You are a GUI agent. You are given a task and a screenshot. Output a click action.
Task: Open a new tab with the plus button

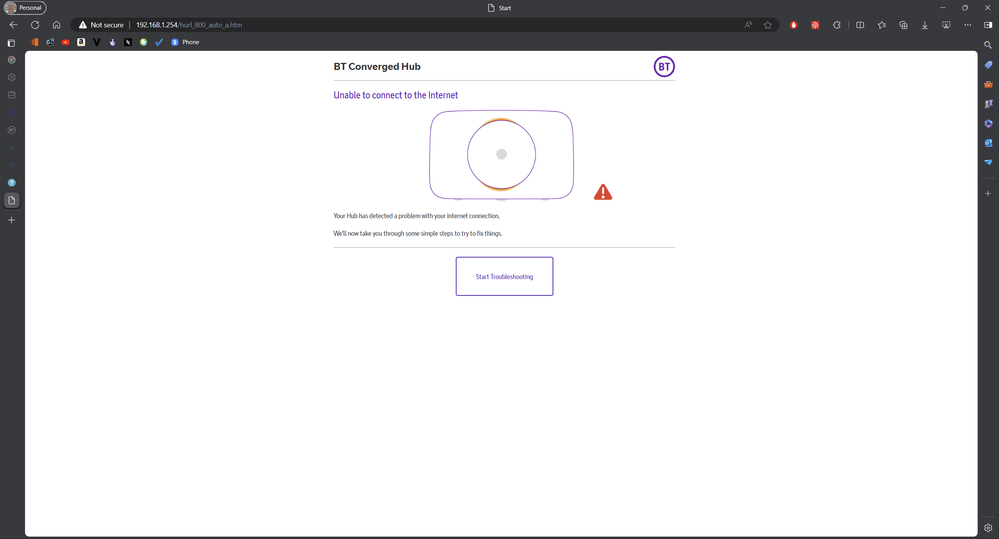tap(11, 220)
